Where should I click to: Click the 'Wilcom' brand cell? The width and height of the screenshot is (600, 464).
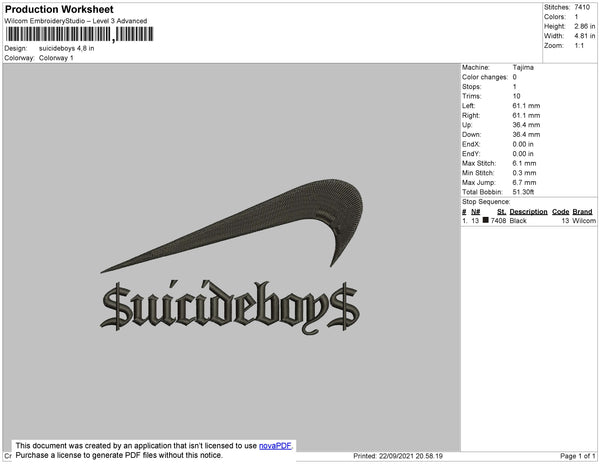(584, 221)
